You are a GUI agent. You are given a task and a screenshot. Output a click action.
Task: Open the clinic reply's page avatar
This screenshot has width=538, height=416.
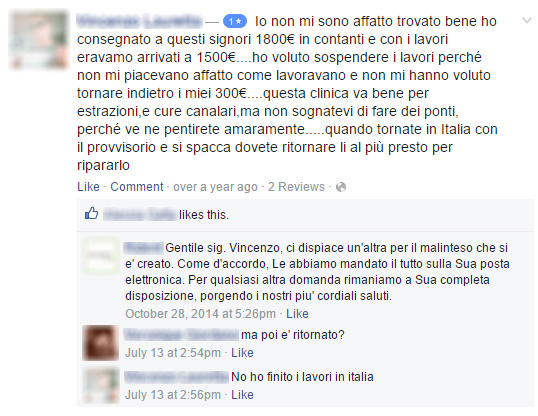(100, 255)
